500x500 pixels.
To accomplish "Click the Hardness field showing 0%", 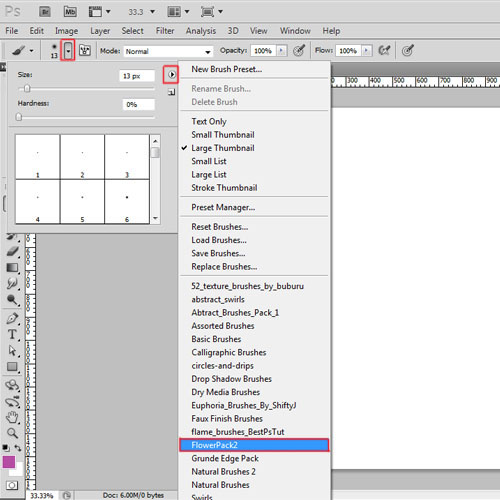I will coord(138,104).
